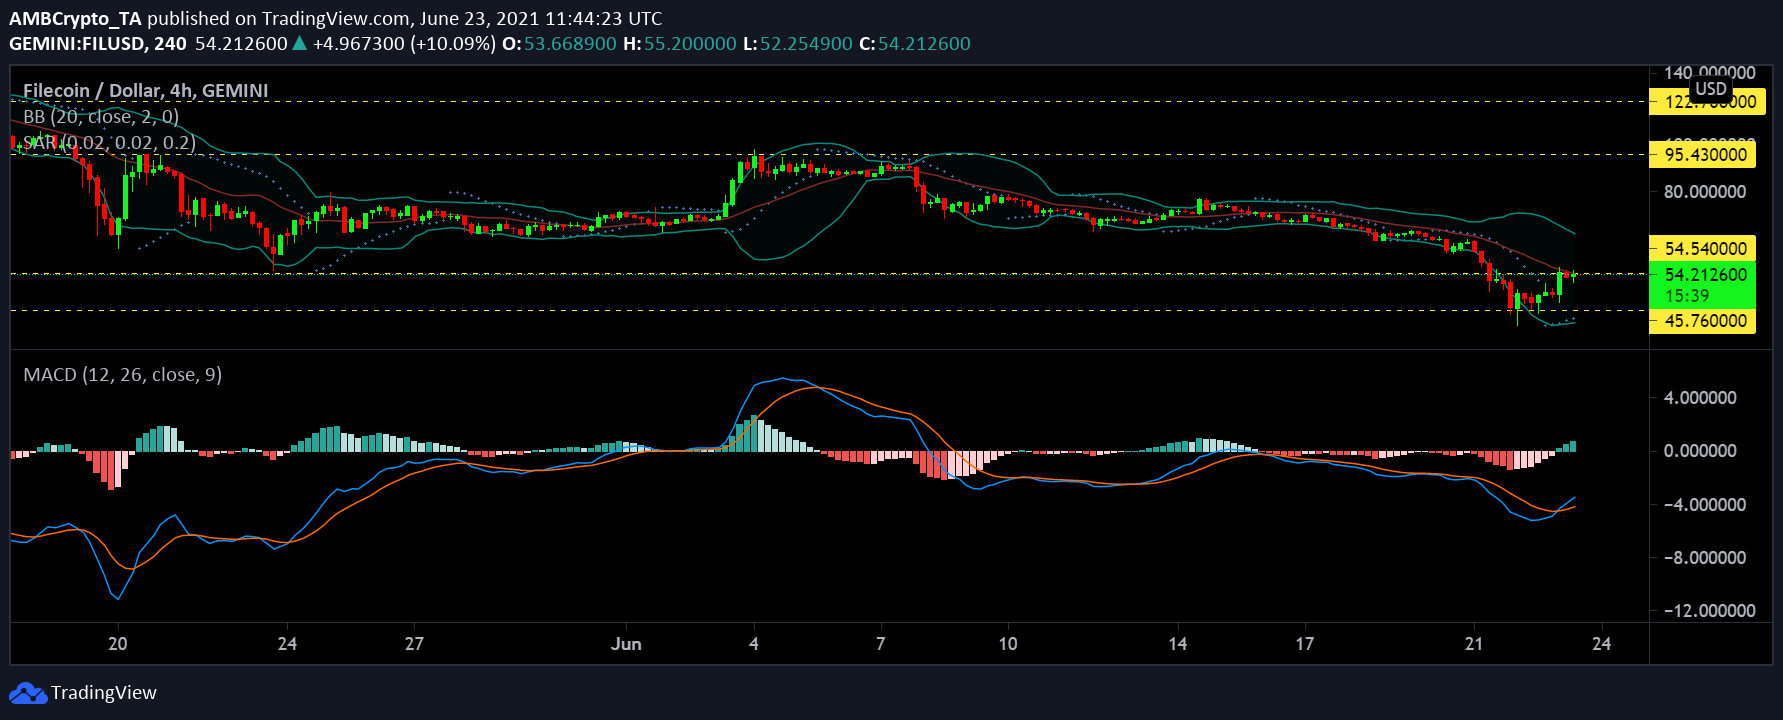Screen dimensions: 1783x720
Task: Click the 14 date marker on time axis
Action: 1178,644
